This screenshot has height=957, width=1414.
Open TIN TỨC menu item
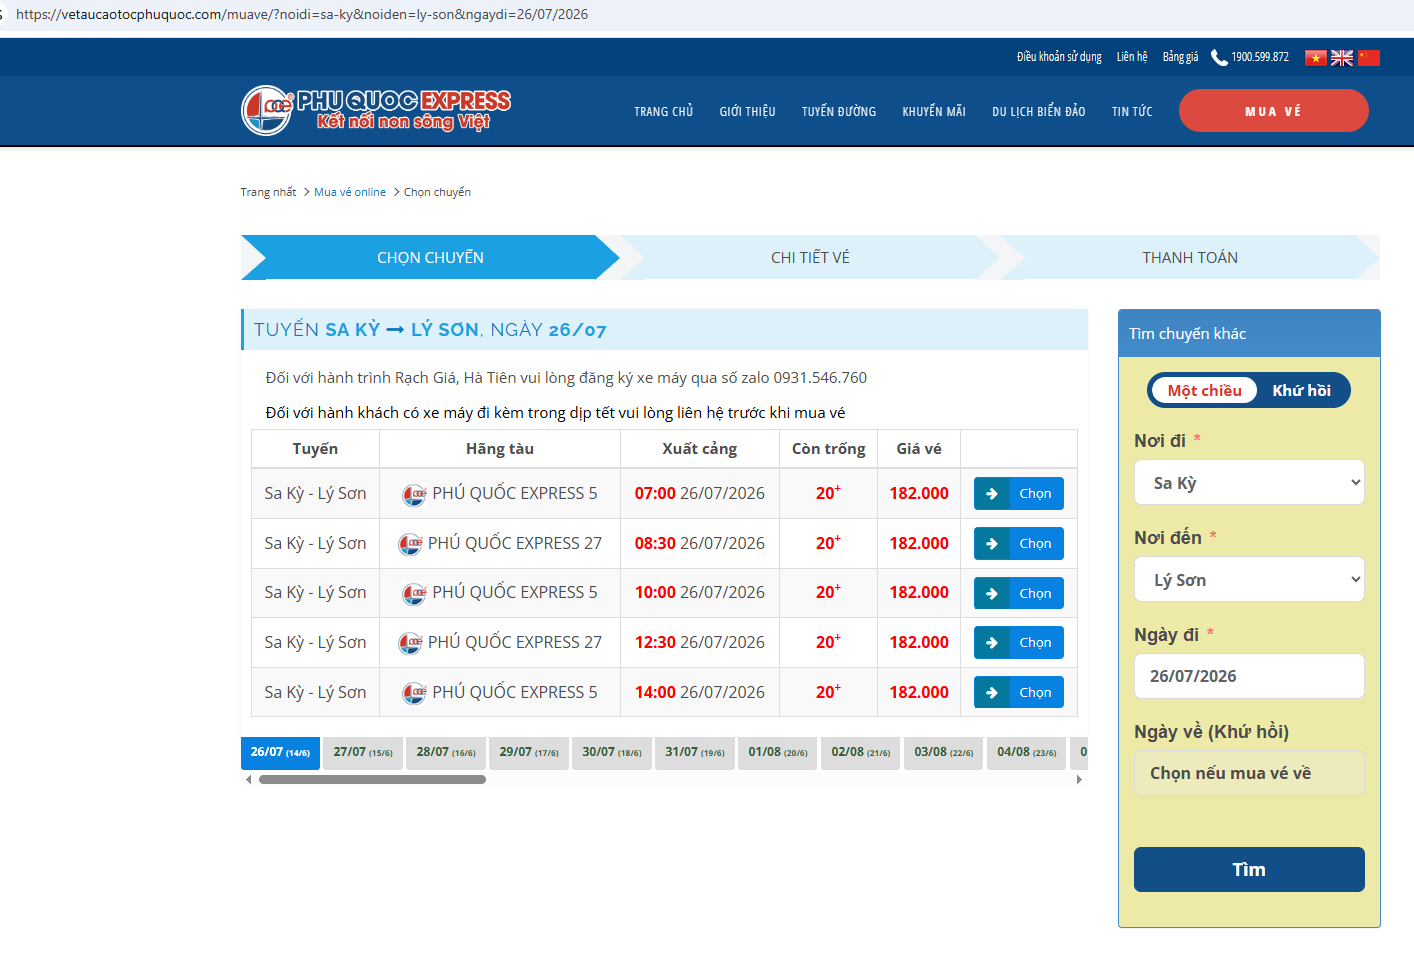click(x=1132, y=111)
